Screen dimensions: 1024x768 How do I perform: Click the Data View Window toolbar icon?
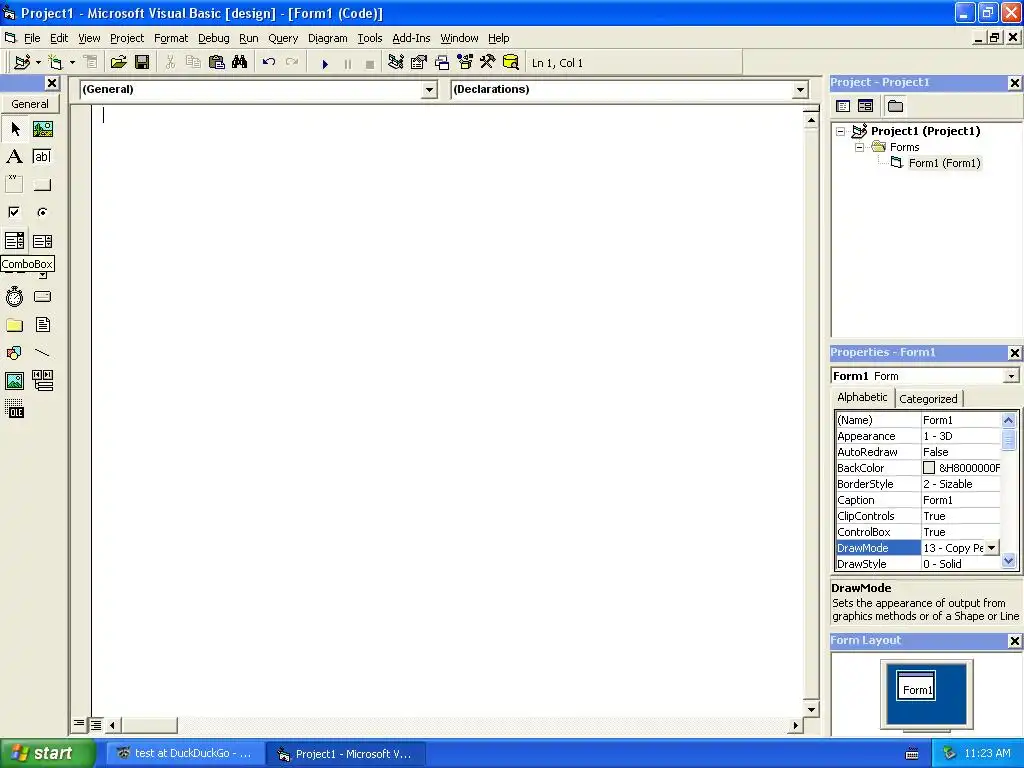click(x=511, y=63)
